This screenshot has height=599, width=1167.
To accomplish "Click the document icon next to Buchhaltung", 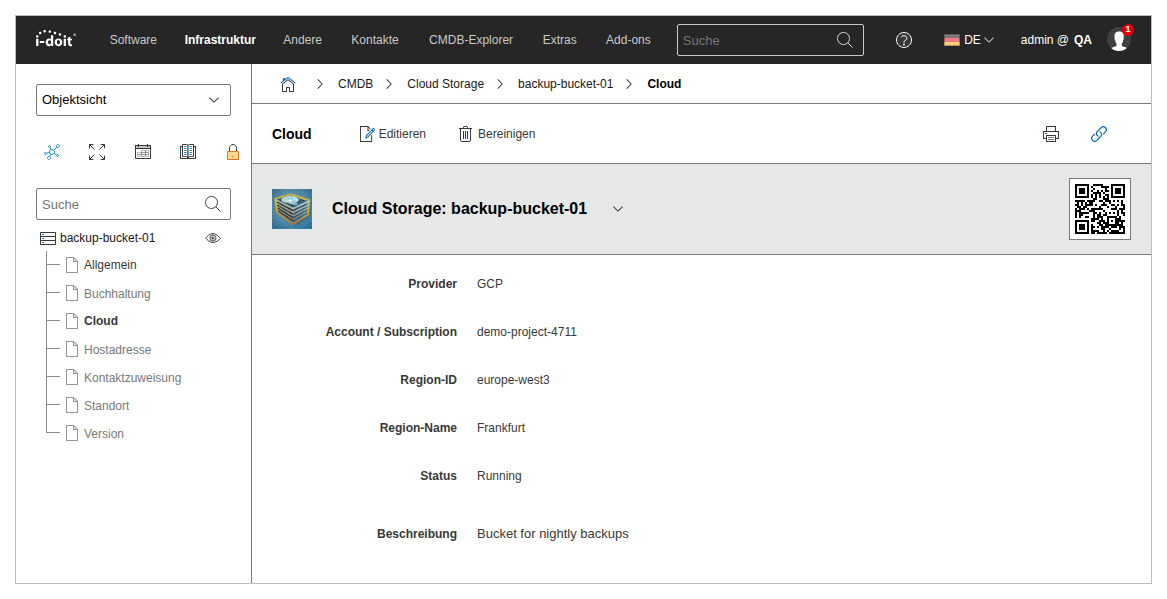I will 72,293.
